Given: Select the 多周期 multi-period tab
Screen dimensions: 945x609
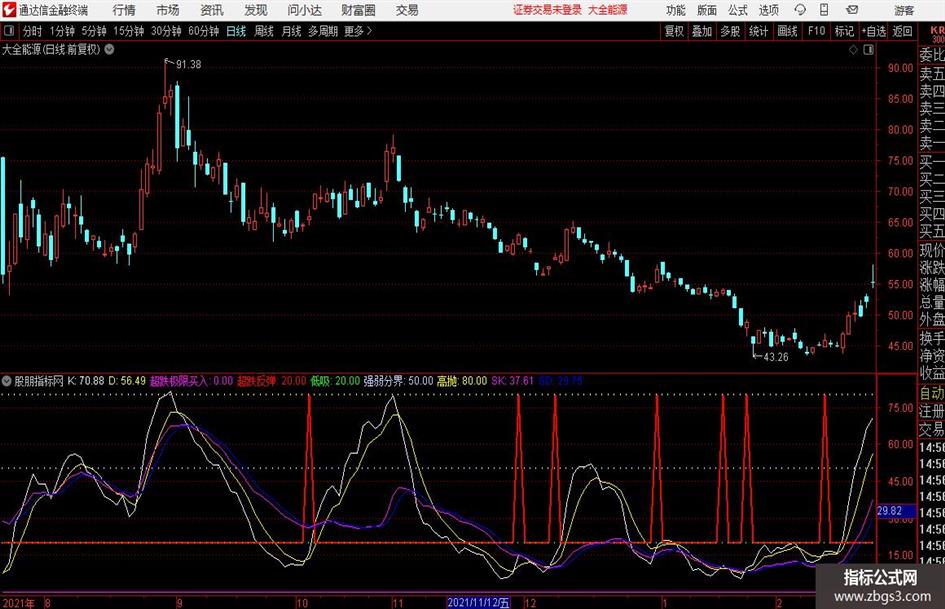Looking at the screenshot, I should pyautogui.click(x=323, y=31).
